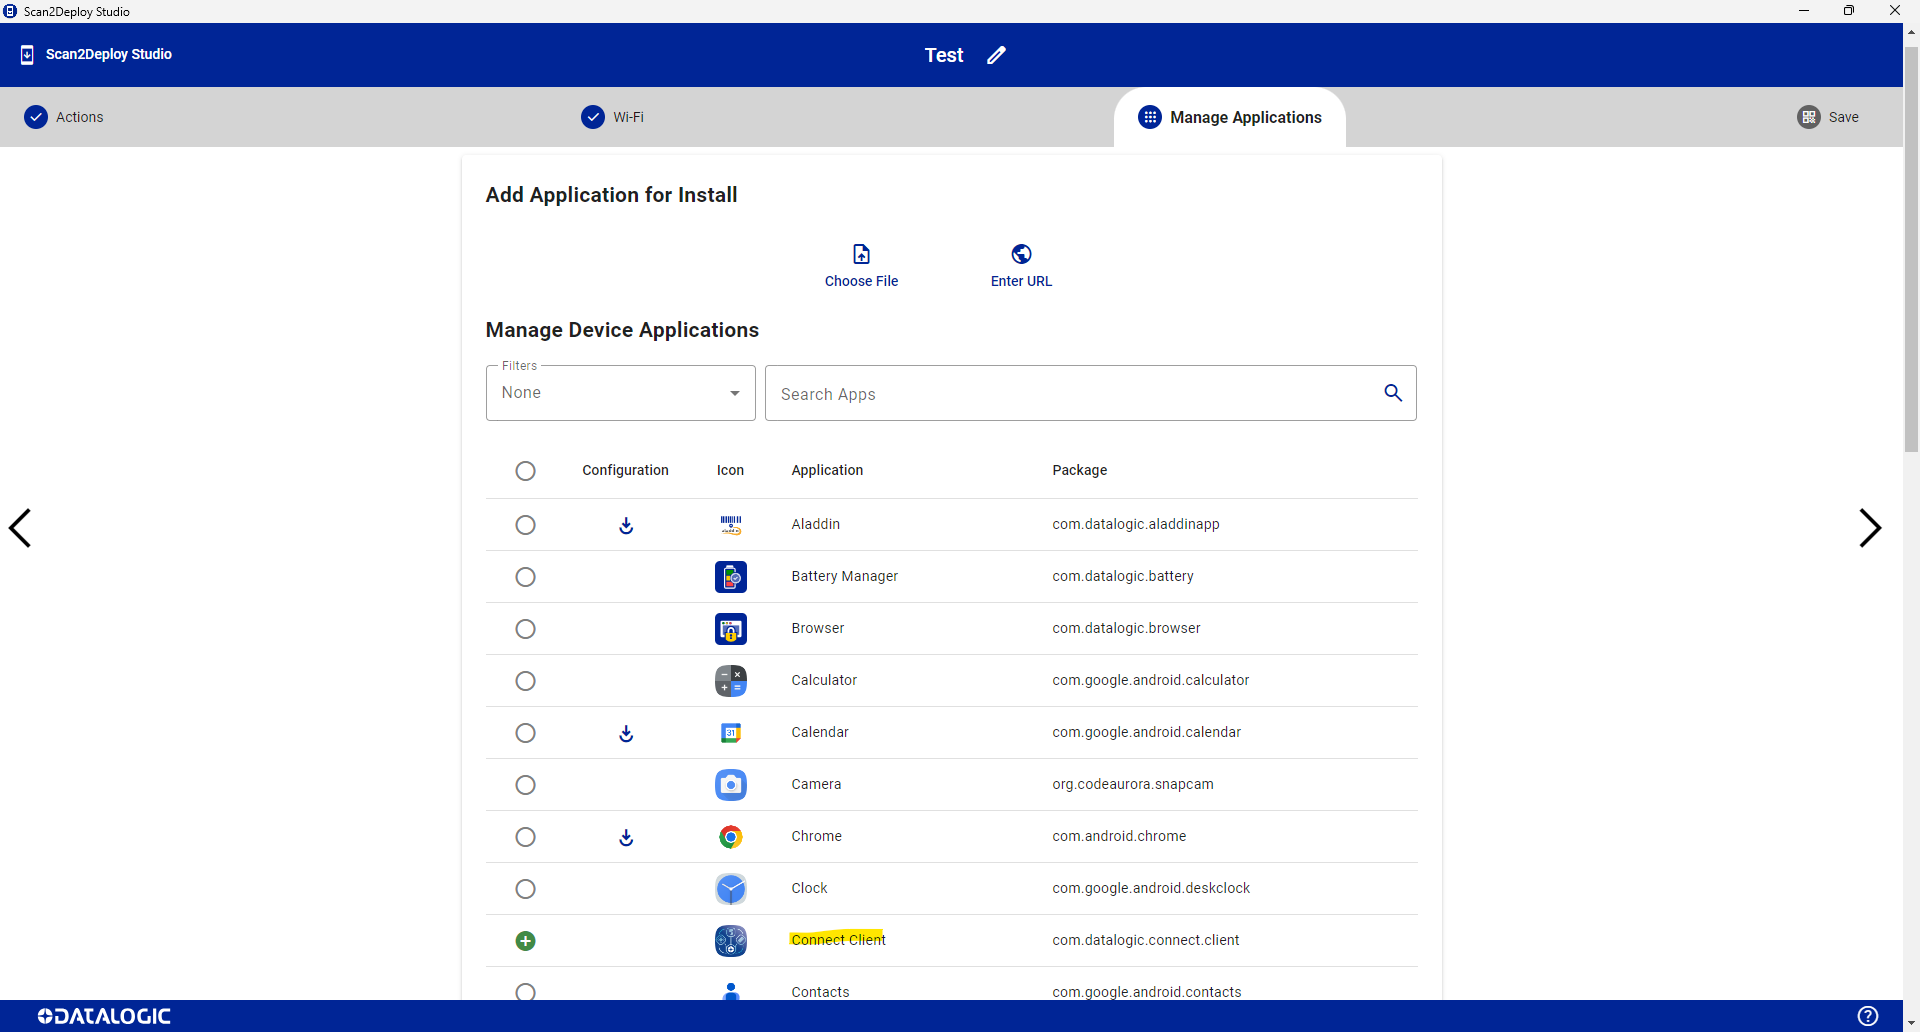1920x1032 pixels.
Task: Select the Chrome row circle
Action: [x=525, y=837]
